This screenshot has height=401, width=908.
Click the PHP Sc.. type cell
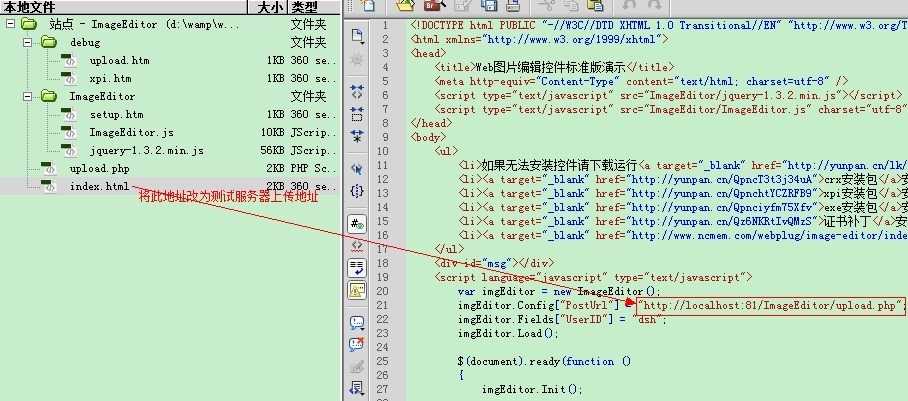coord(313,169)
